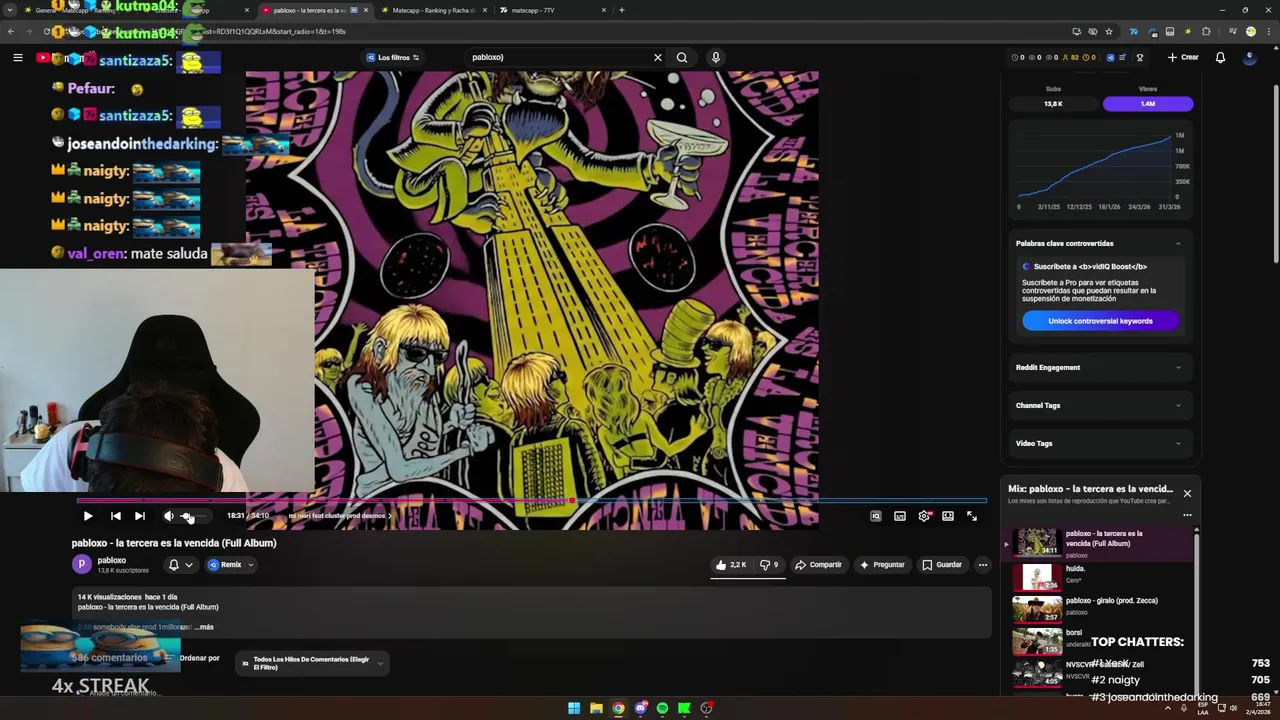The width and height of the screenshot is (1280, 720).
Task: Expand 'Channel Tags' section
Action: (1098, 405)
